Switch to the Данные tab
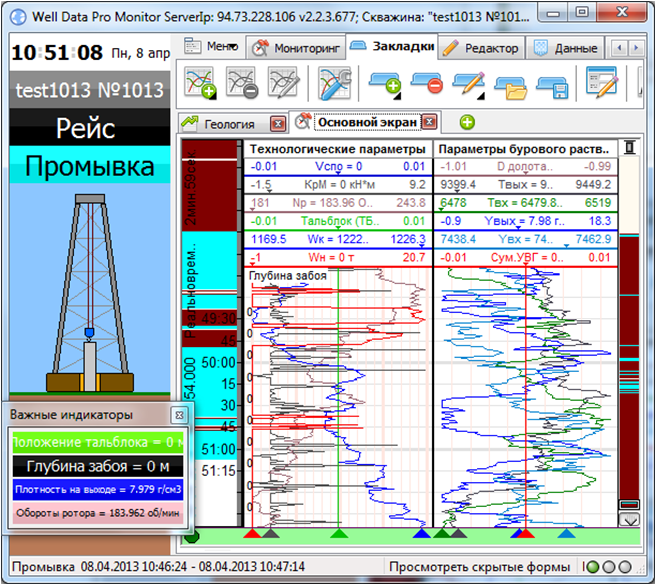The width and height of the screenshot is (656, 585). [565, 49]
